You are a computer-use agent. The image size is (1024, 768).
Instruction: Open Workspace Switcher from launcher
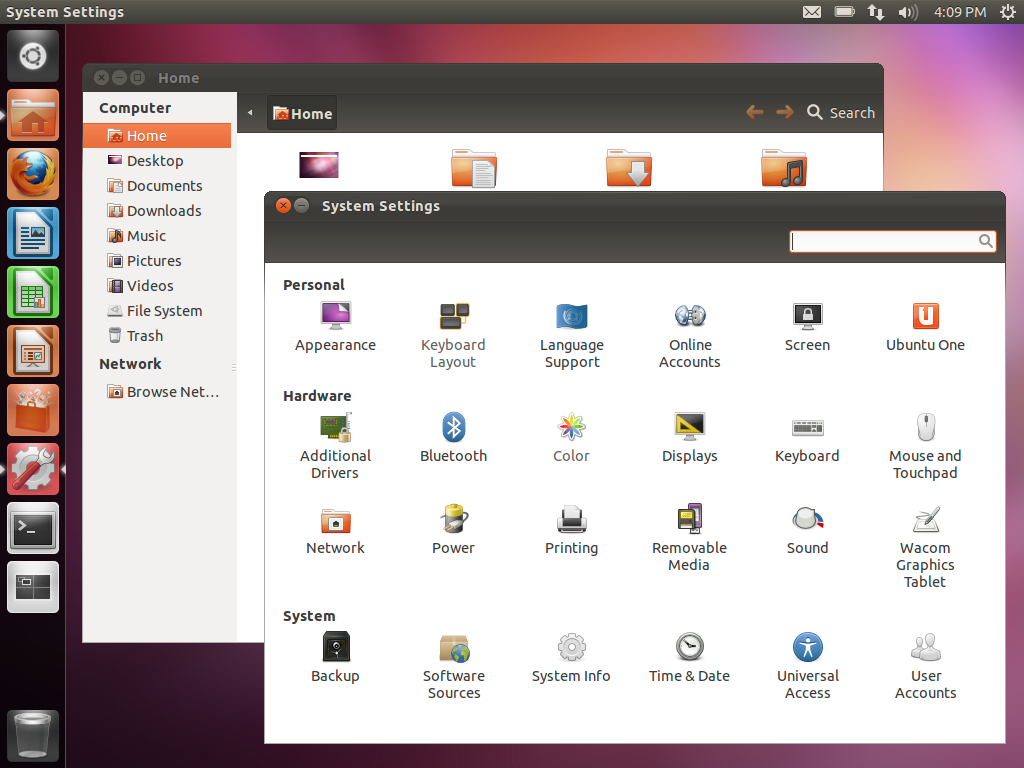click(x=33, y=587)
